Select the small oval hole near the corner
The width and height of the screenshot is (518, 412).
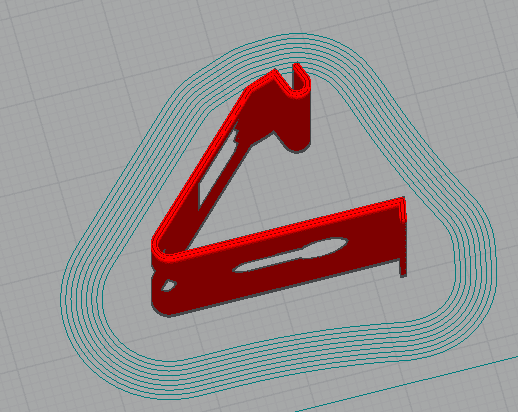169,285
